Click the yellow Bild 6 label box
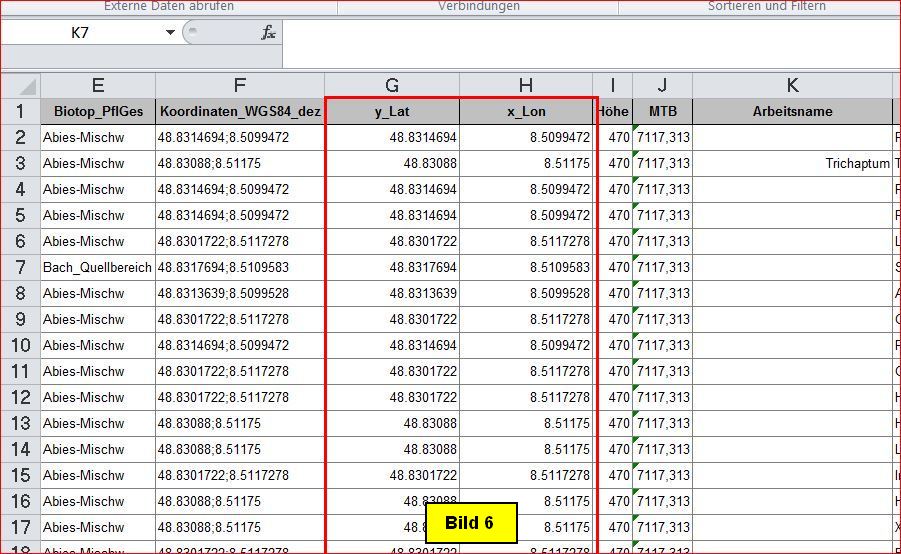Screen dimensions: 901x554 (x=470, y=523)
